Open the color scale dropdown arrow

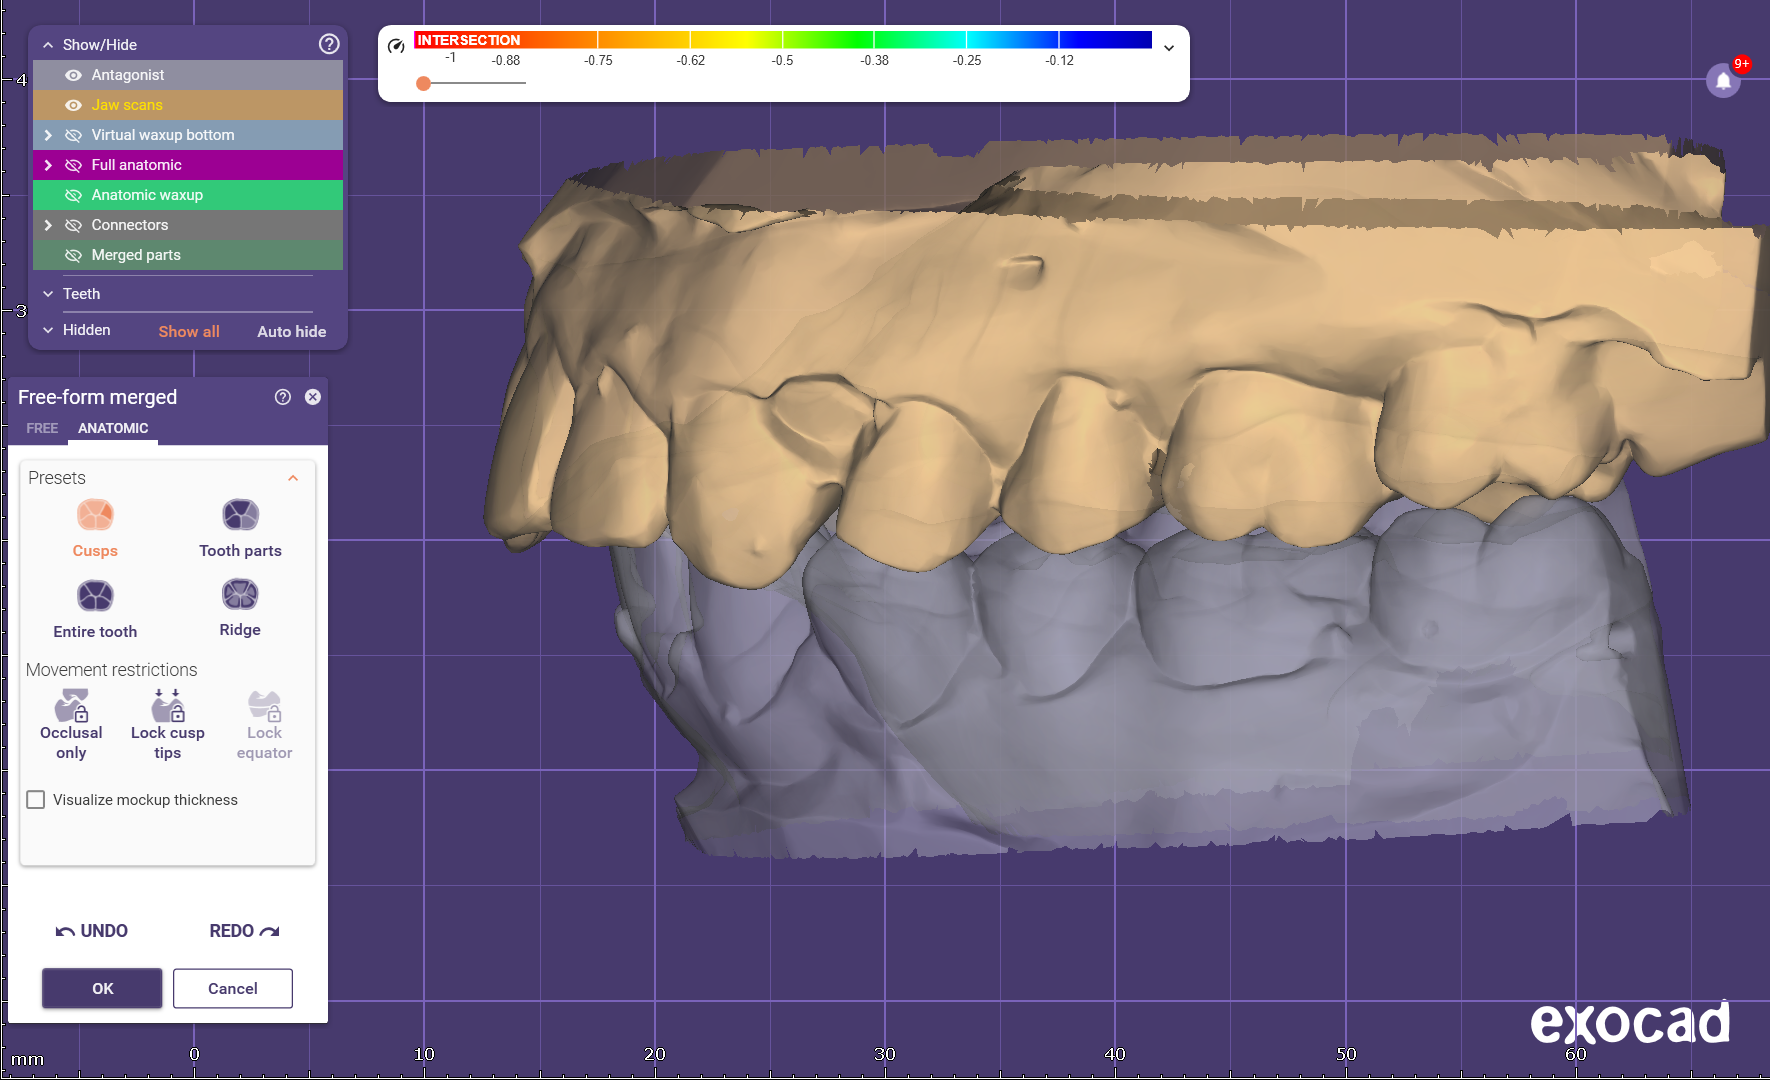coord(1169,48)
